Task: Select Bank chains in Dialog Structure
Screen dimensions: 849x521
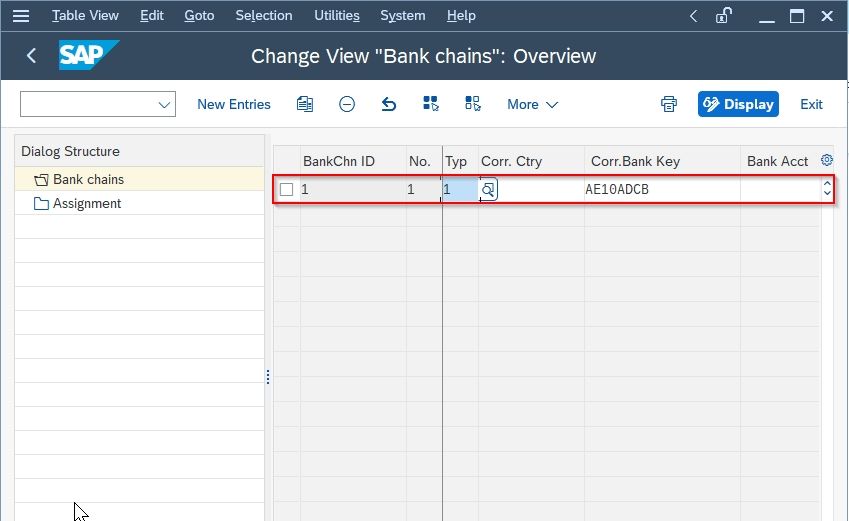Action: 88,179
